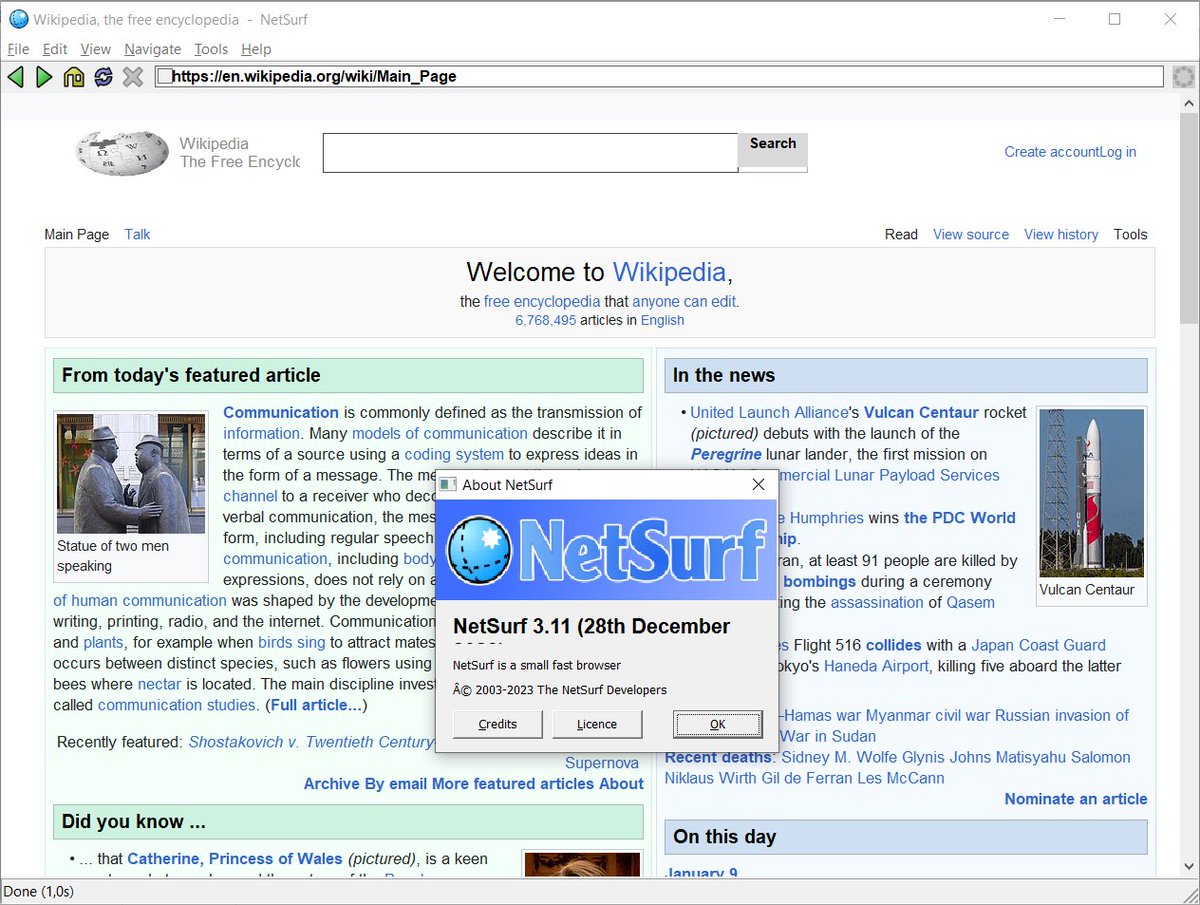Select the Wikipedia globe logo
The height and width of the screenshot is (905, 1200).
pyautogui.click(x=121, y=152)
